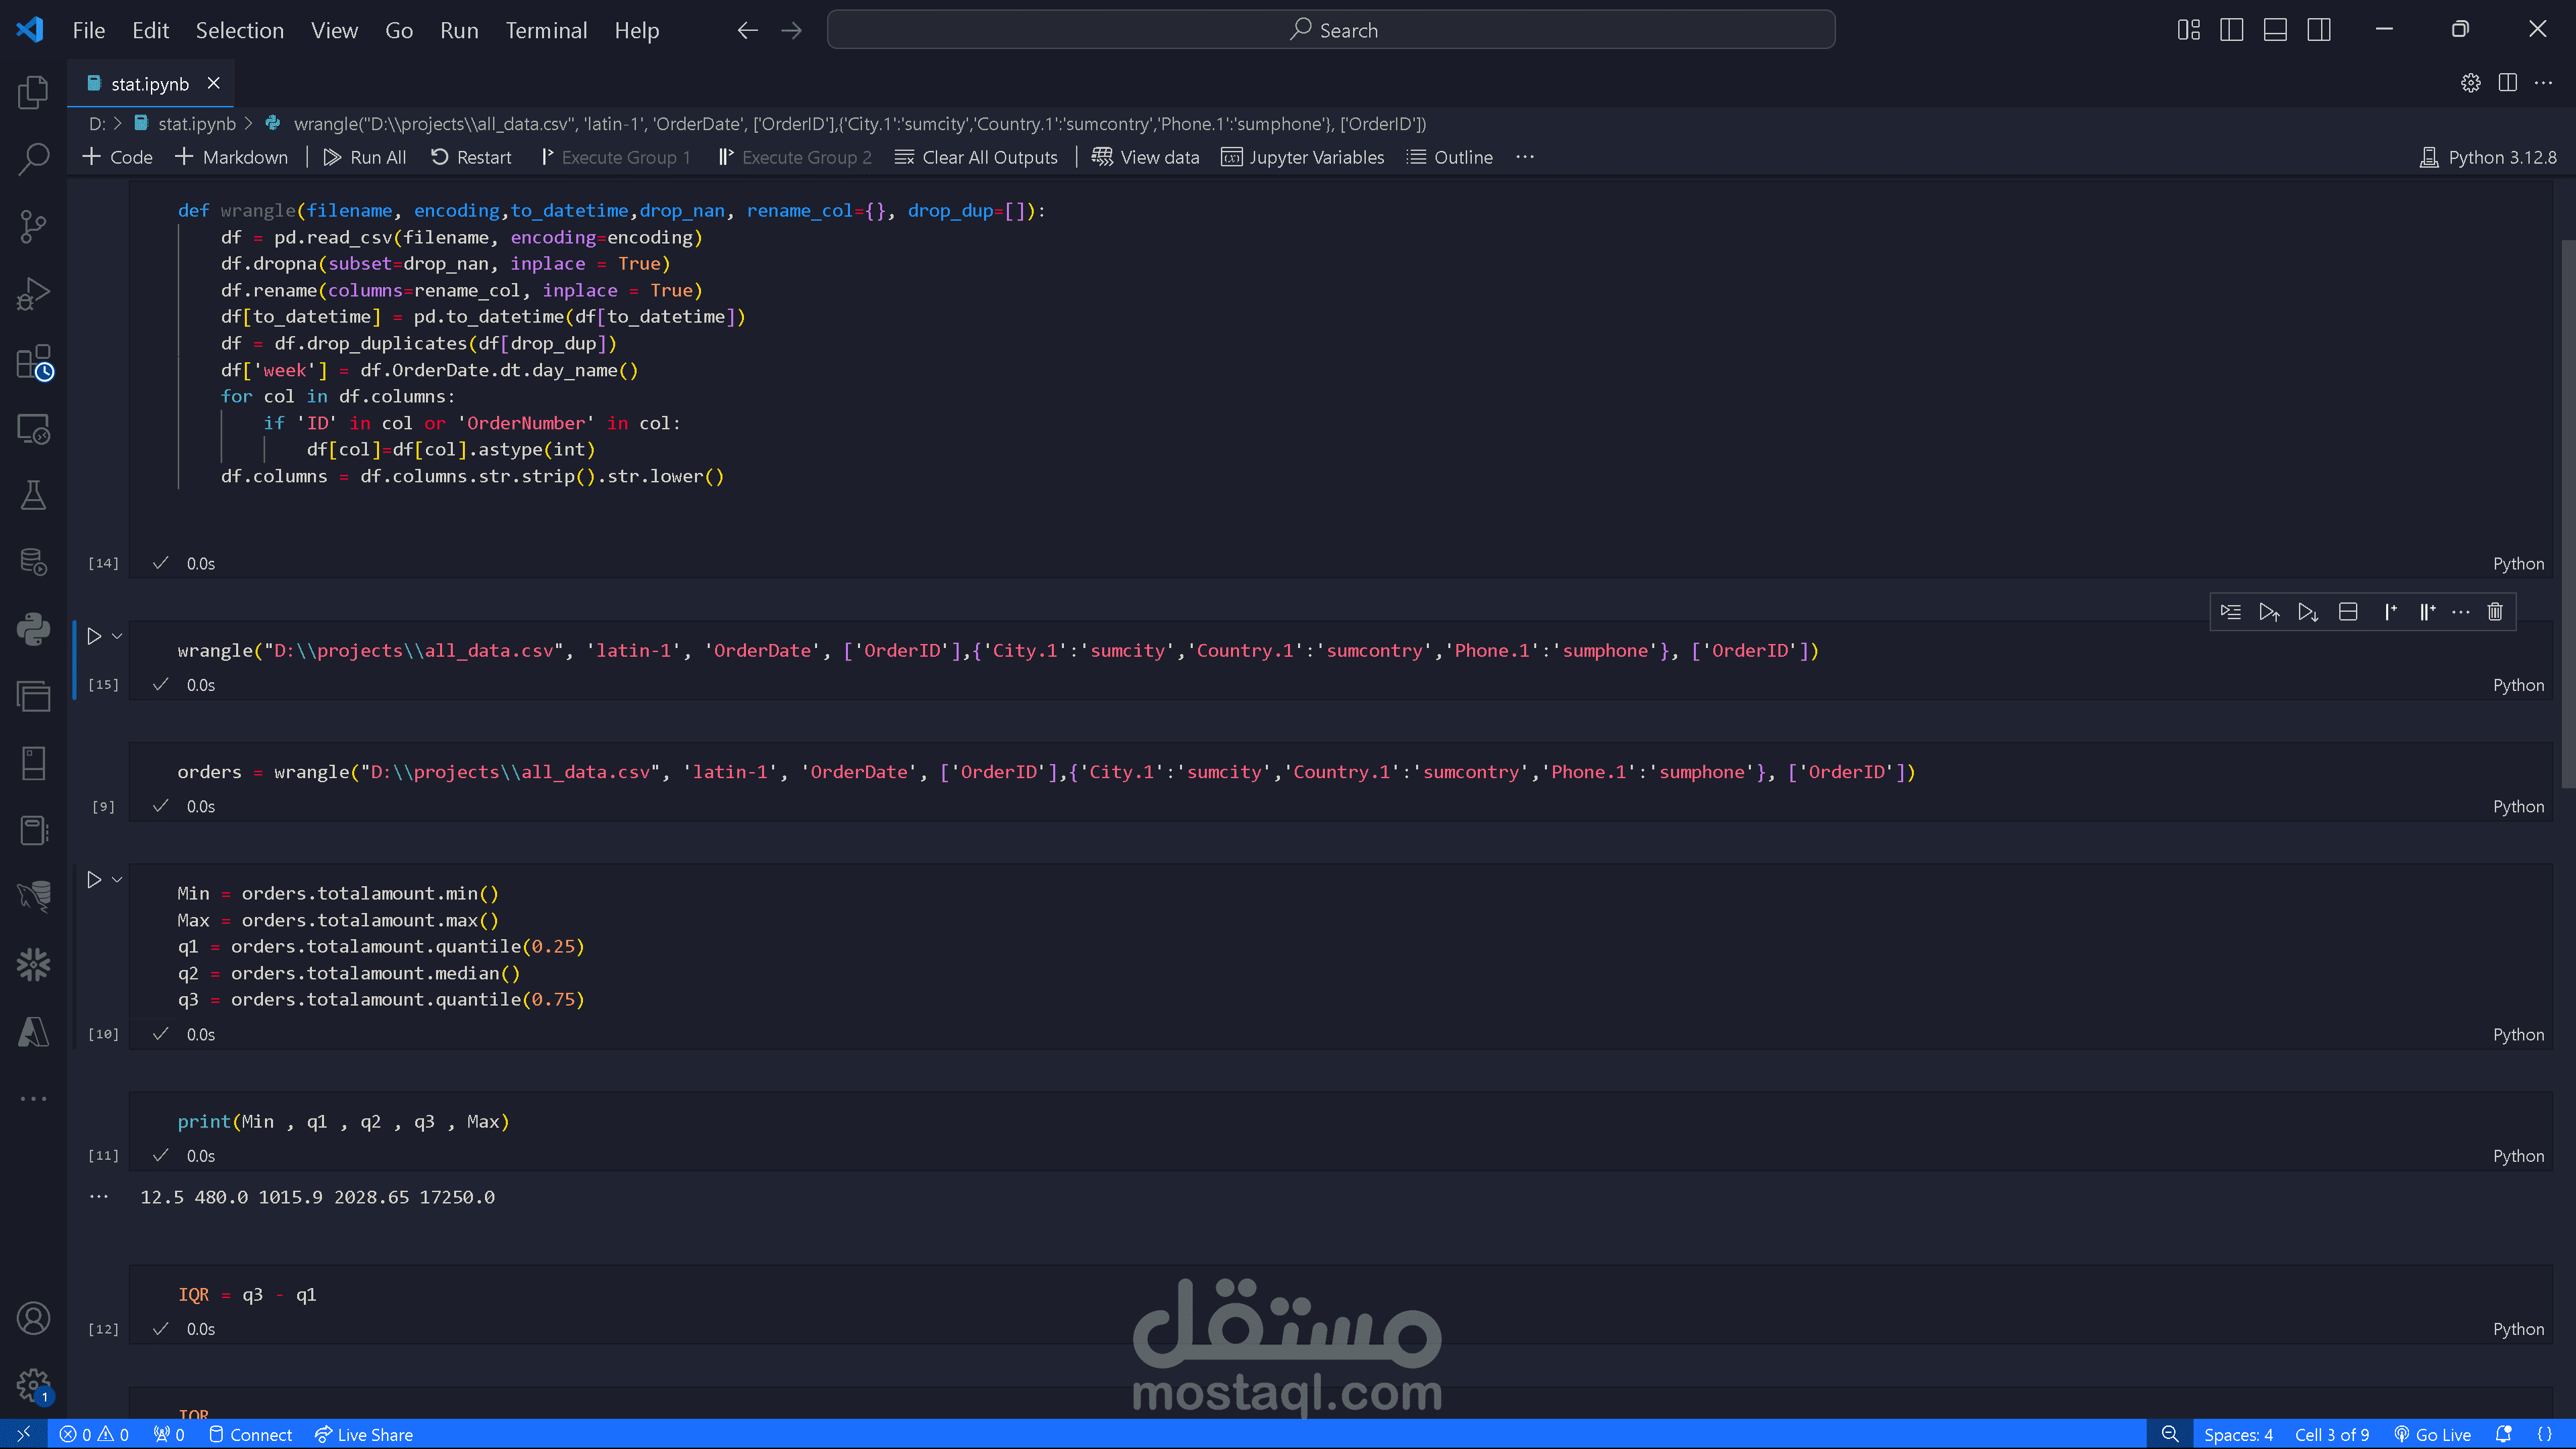Open the Testing flask view in sidebar
Viewport: 2576px width, 1449px height.
point(33,495)
